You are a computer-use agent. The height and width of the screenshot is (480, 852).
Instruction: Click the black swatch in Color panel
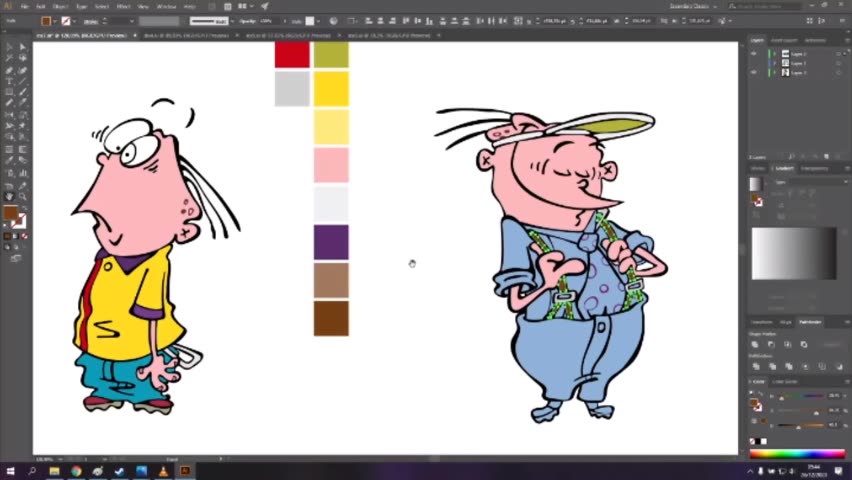[758, 441]
